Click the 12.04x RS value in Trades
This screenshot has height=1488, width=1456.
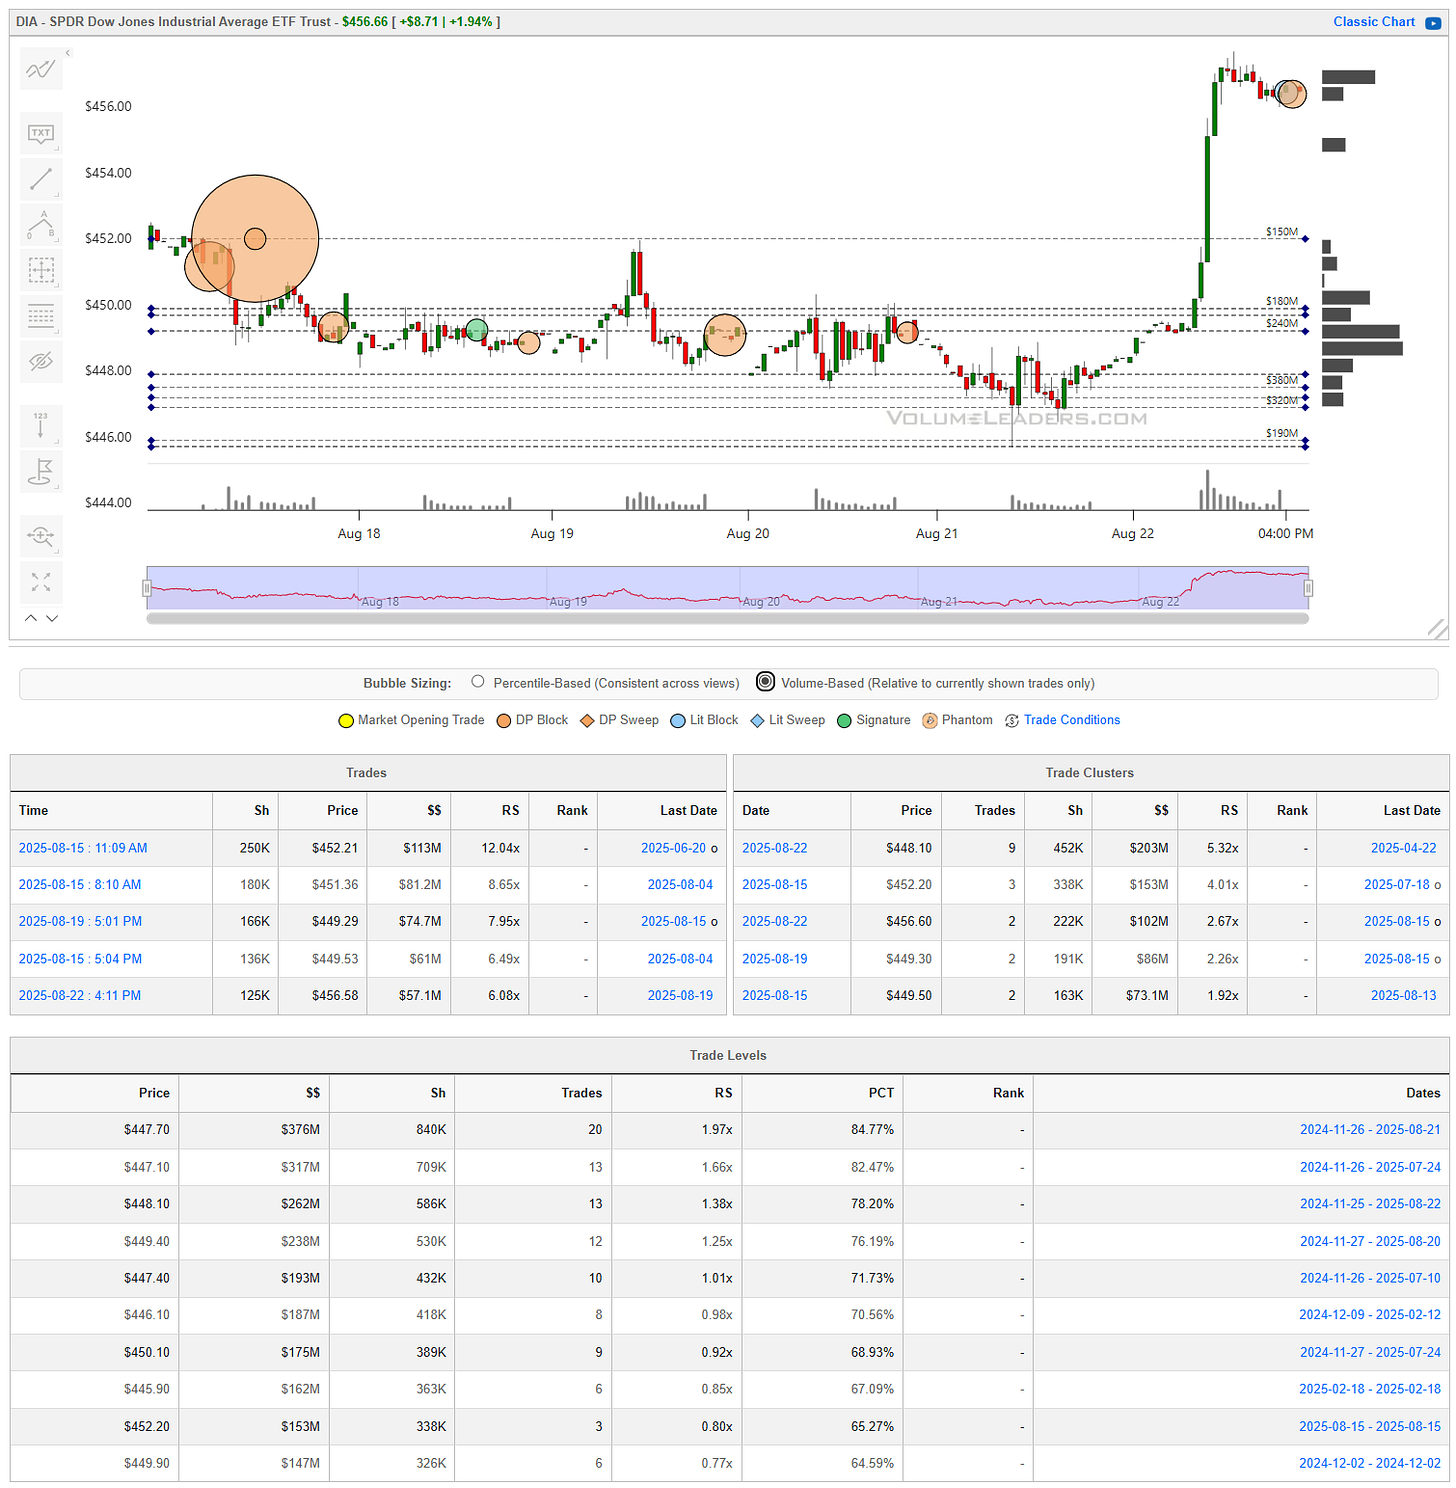(x=501, y=848)
